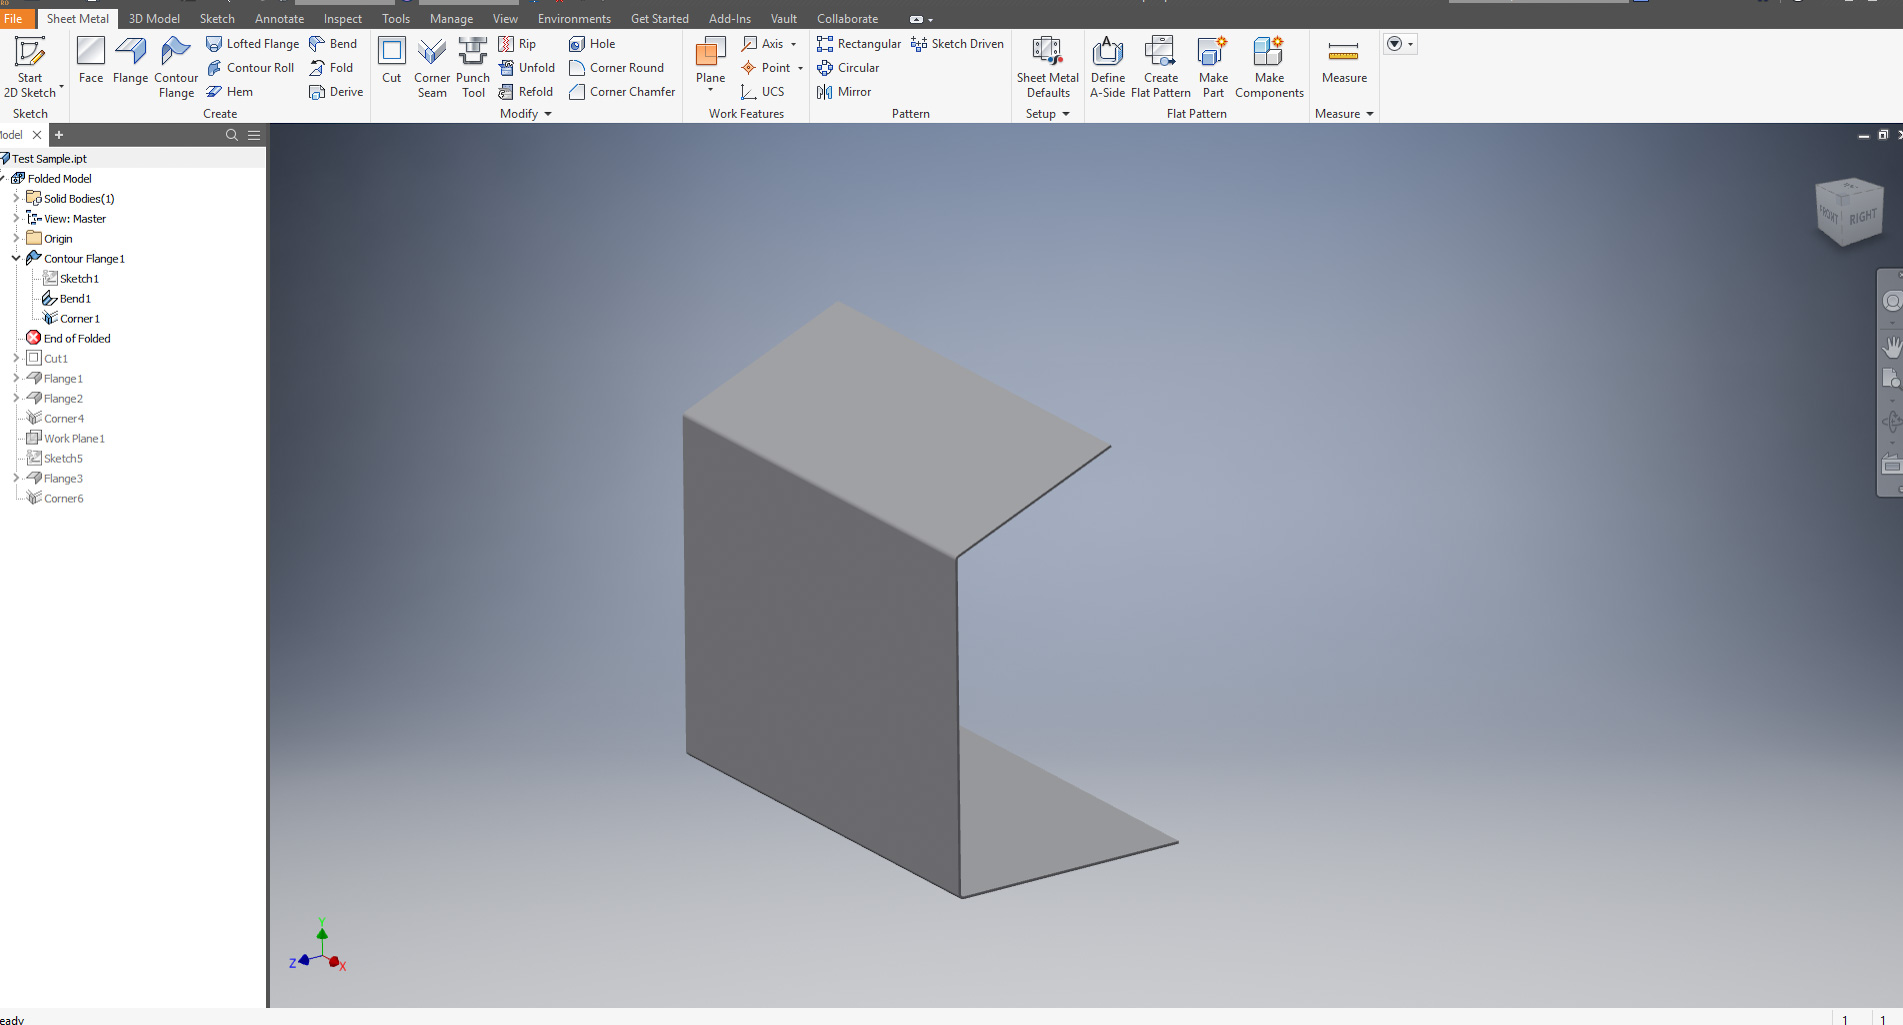The height and width of the screenshot is (1025, 1903).
Task: Open the Setup panel dropdown
Action: coord(1066,114)
